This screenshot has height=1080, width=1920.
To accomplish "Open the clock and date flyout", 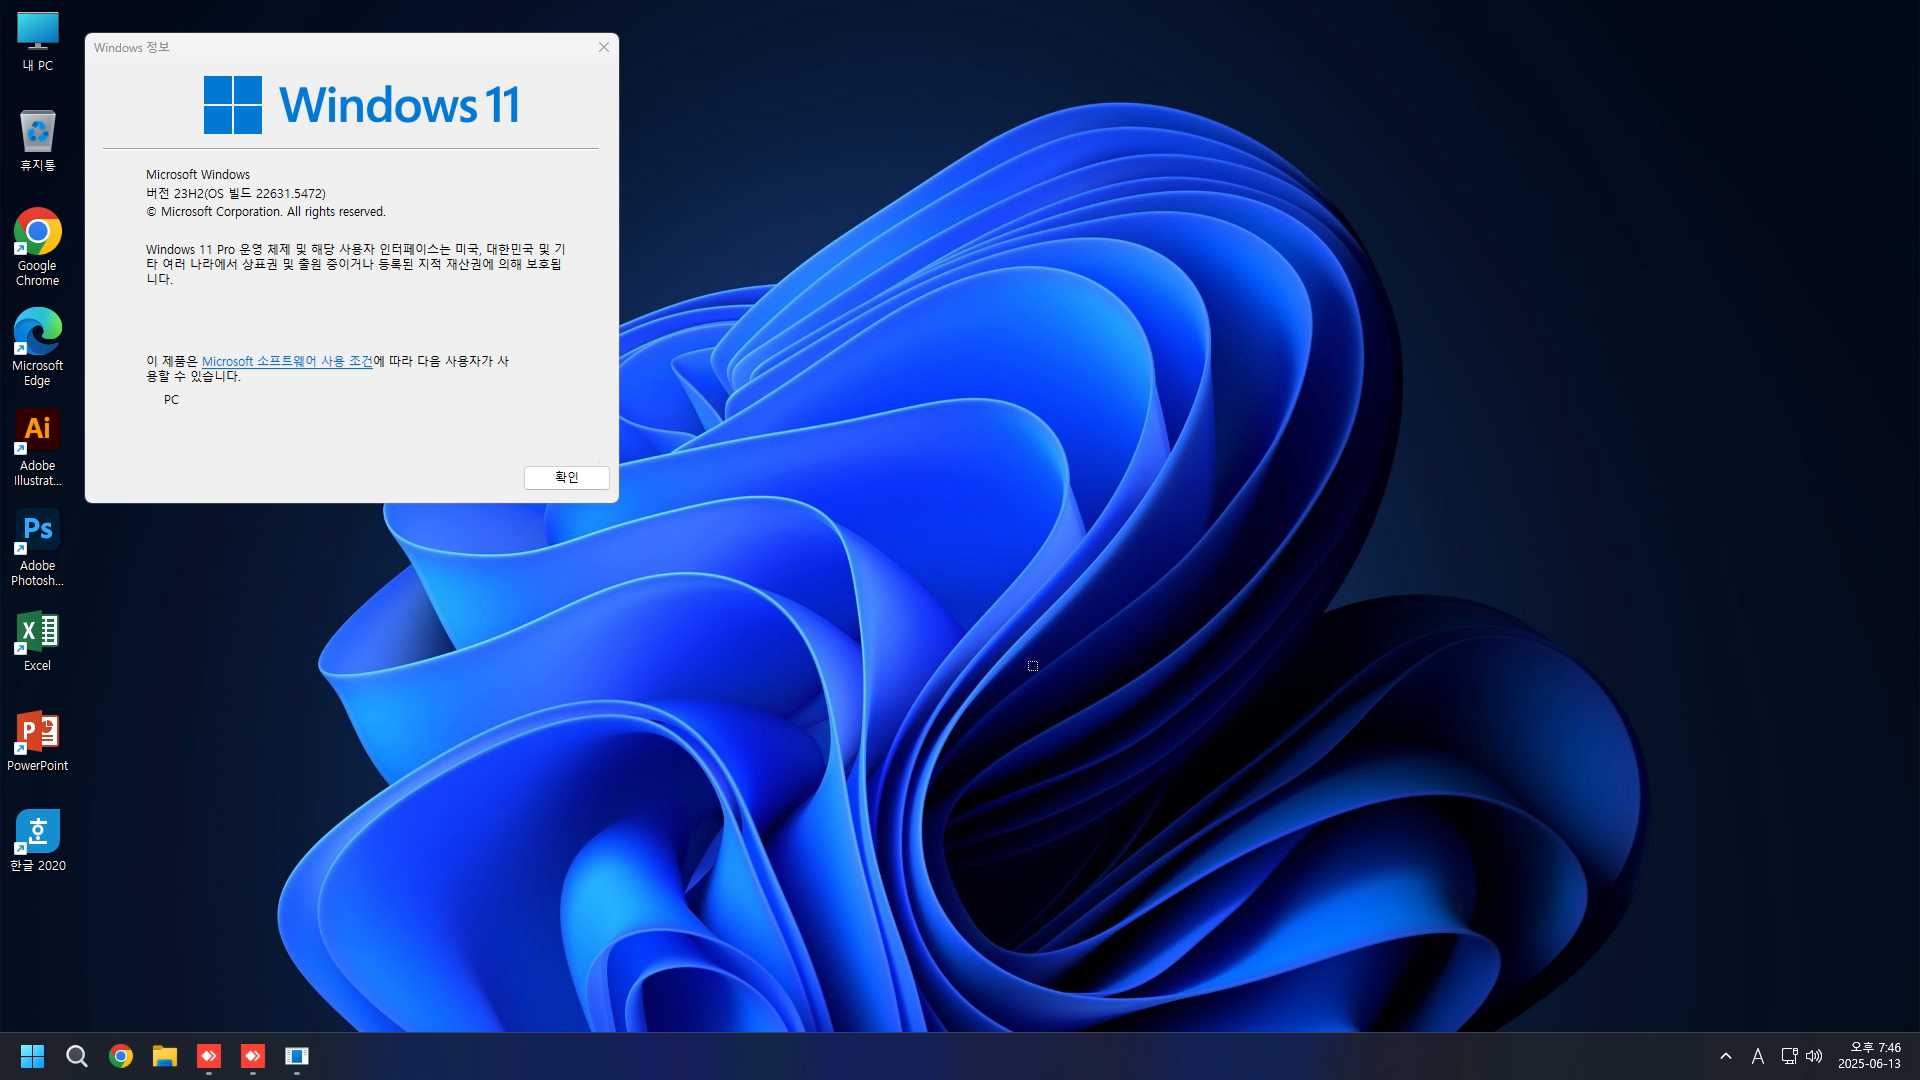I will coord(1869,1056).
